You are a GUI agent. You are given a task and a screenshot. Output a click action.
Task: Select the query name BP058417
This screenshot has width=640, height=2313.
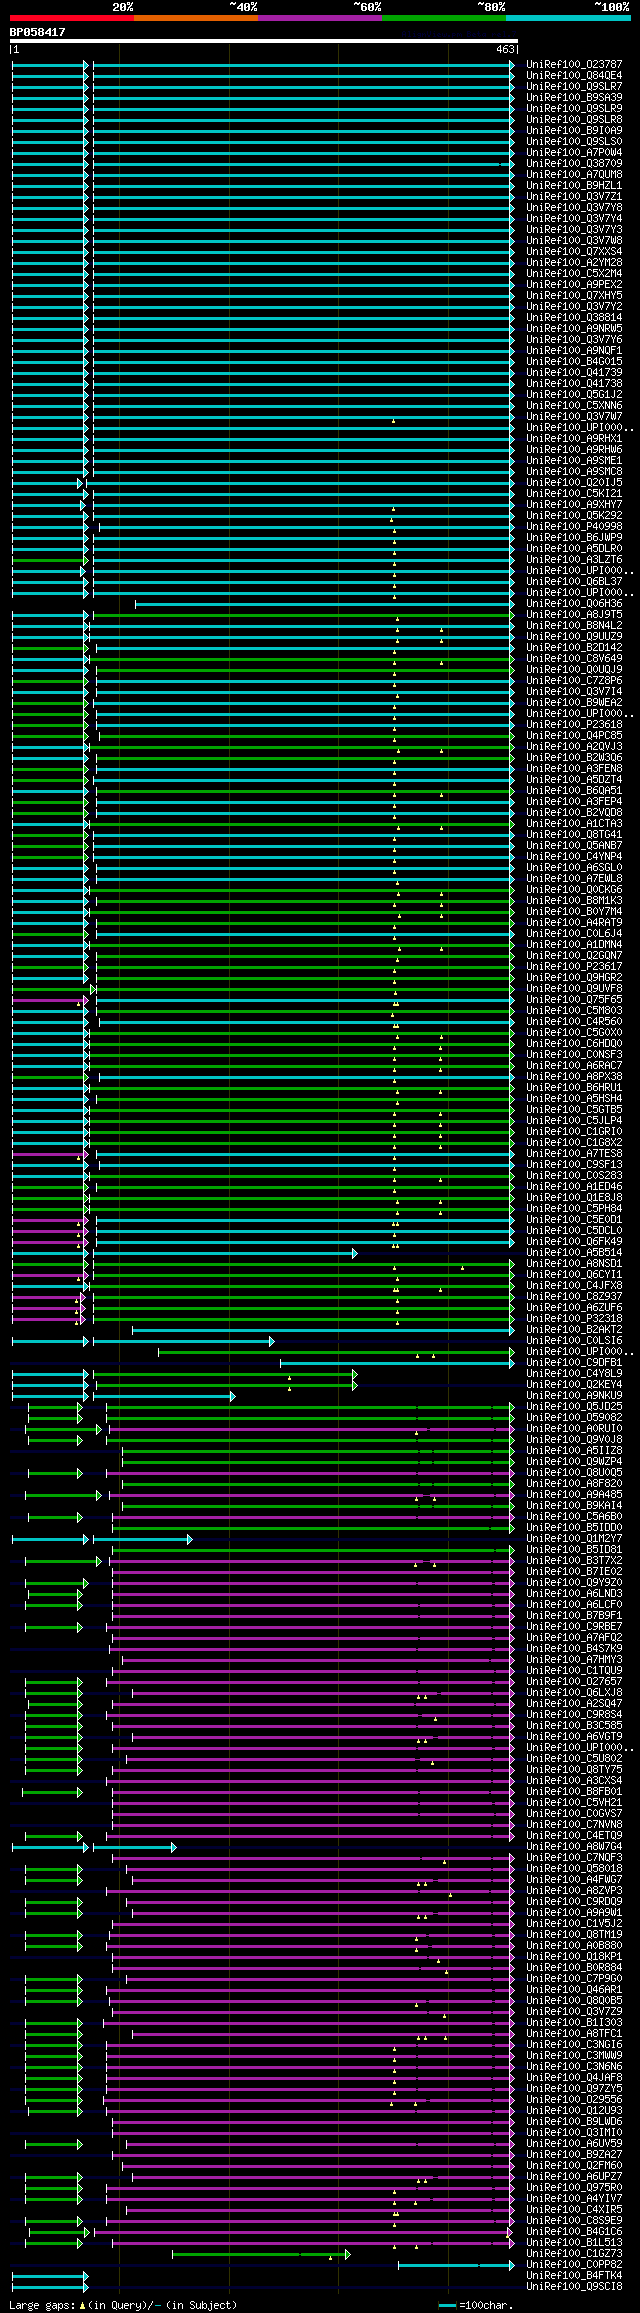(38, 32)
